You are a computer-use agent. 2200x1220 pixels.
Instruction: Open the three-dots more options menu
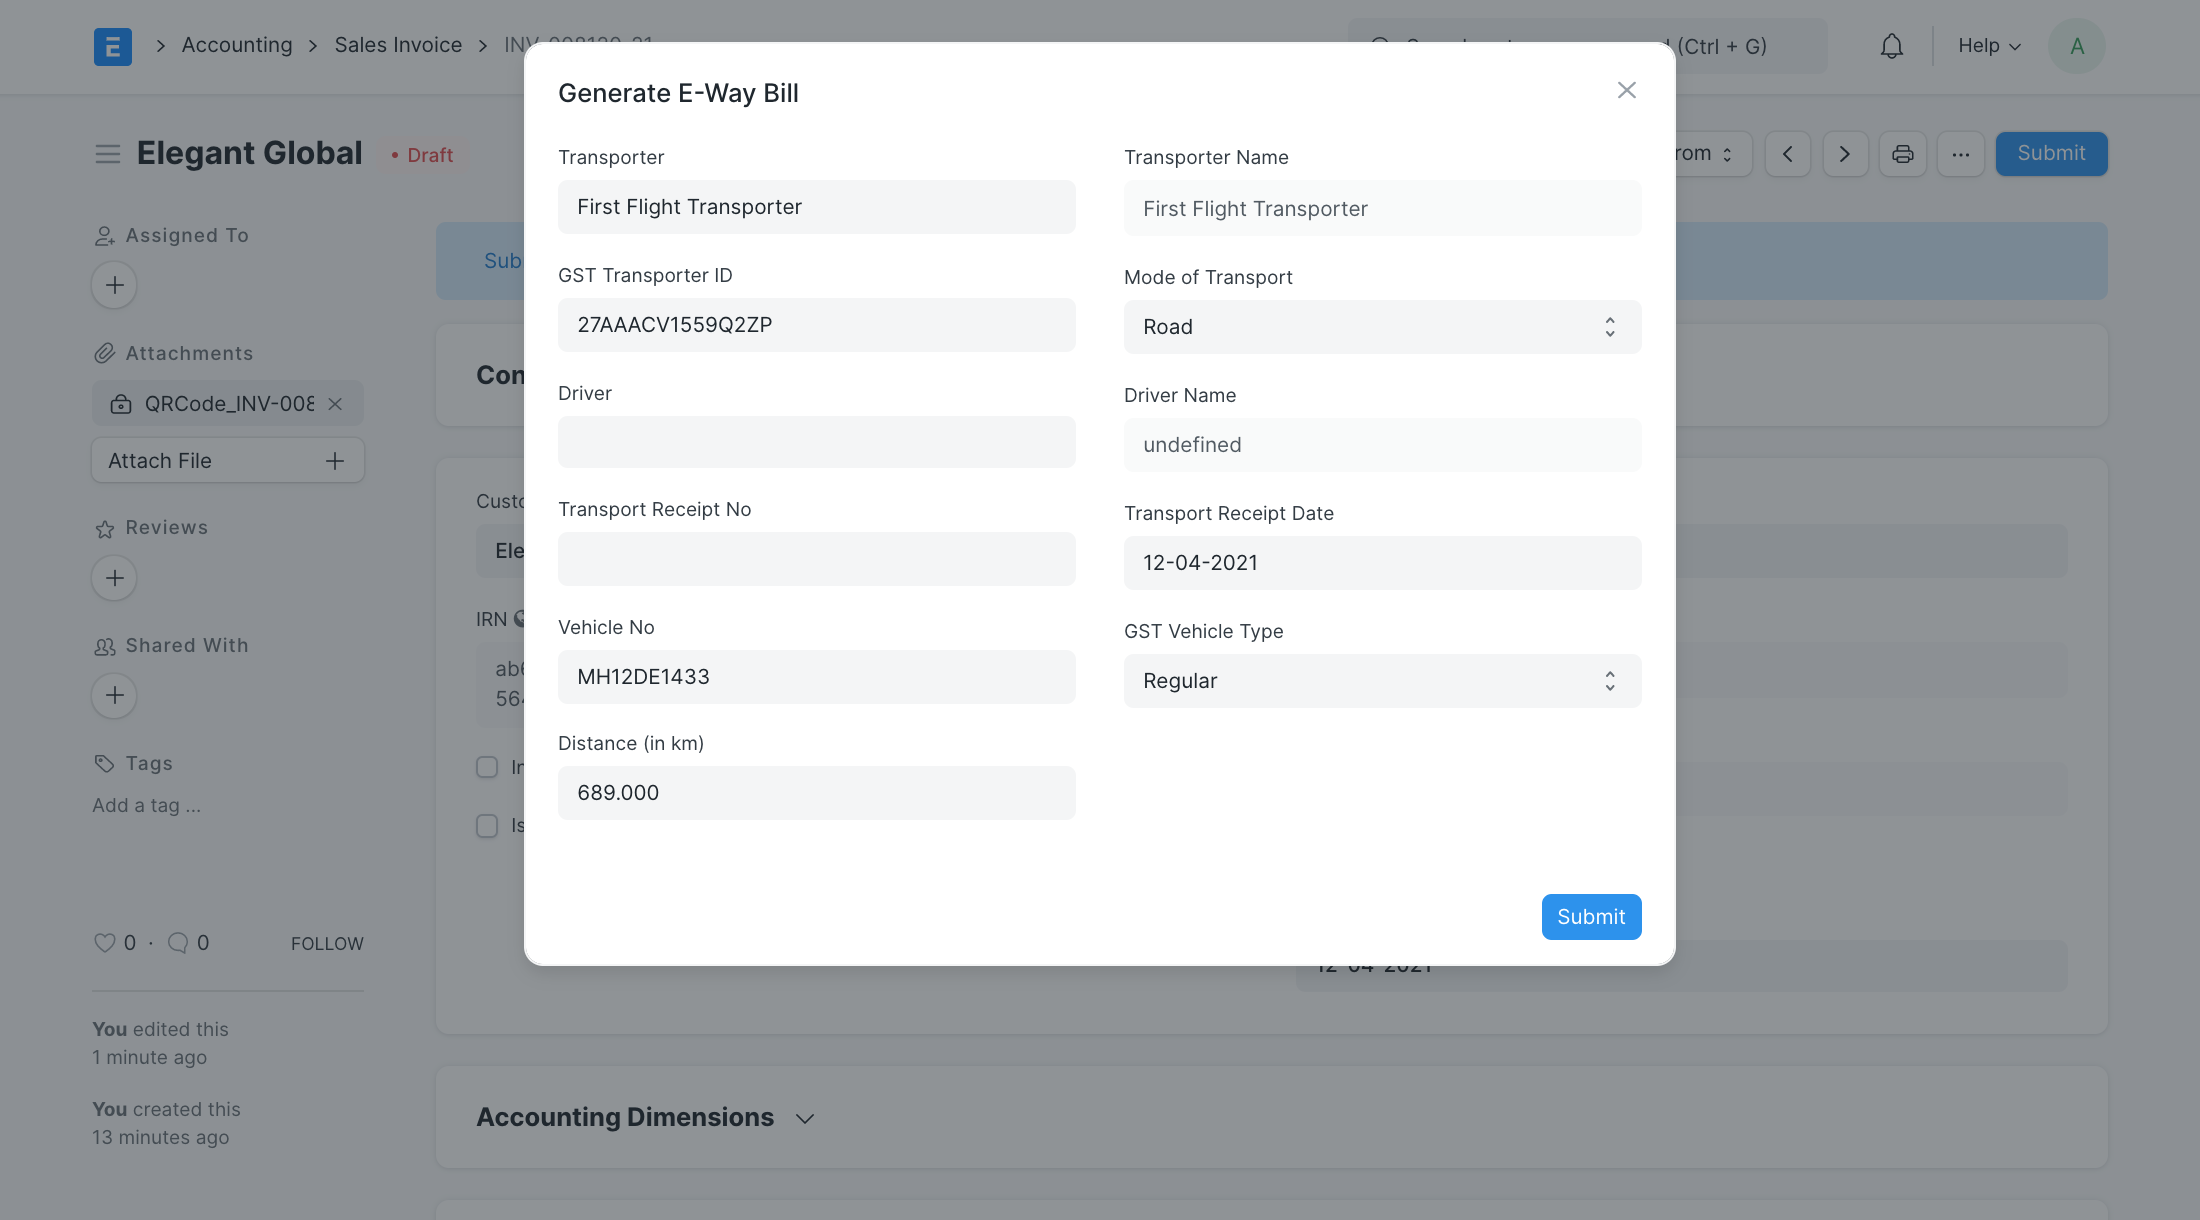[1960, 154]
